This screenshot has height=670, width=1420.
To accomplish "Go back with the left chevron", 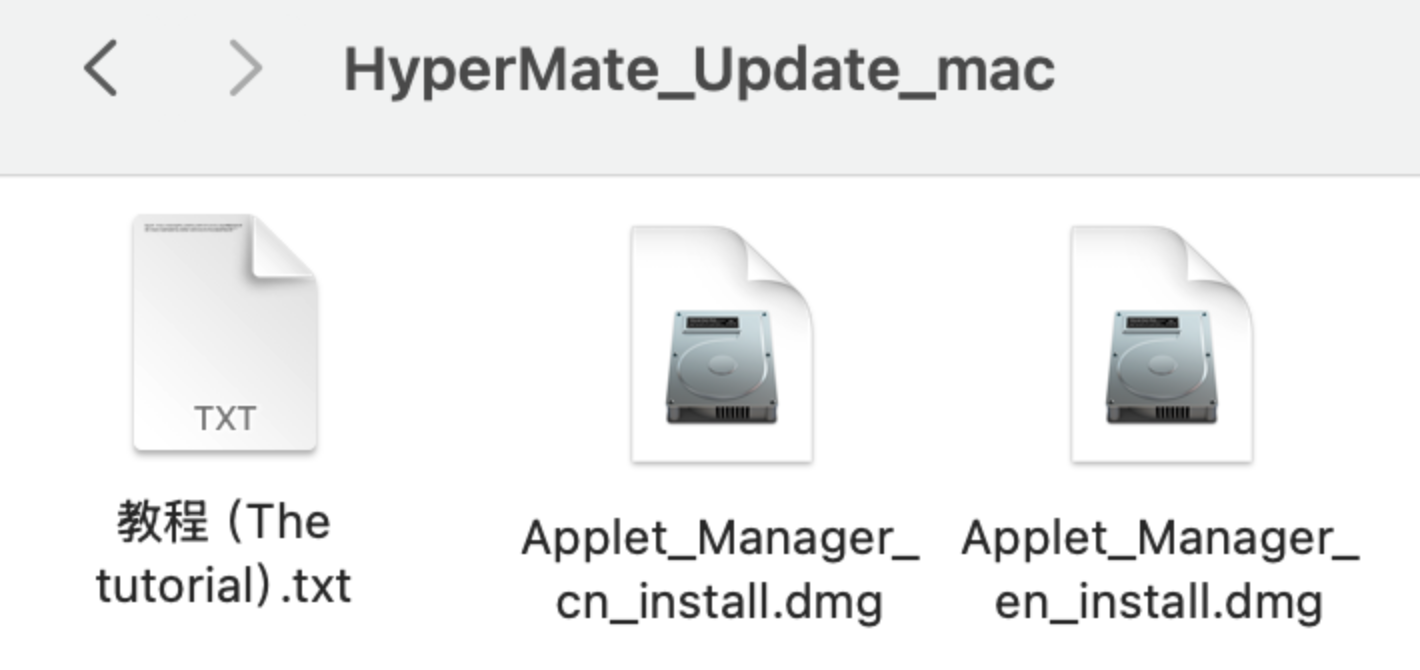I will click(101, 70).
